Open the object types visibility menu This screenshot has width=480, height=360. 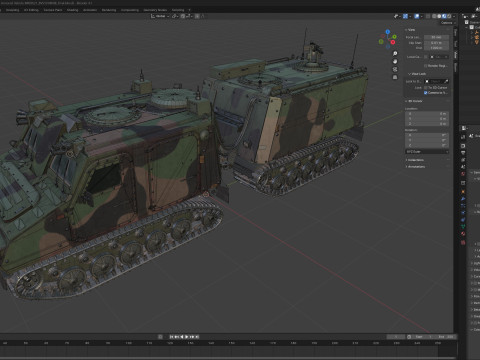tap(396, 16)
